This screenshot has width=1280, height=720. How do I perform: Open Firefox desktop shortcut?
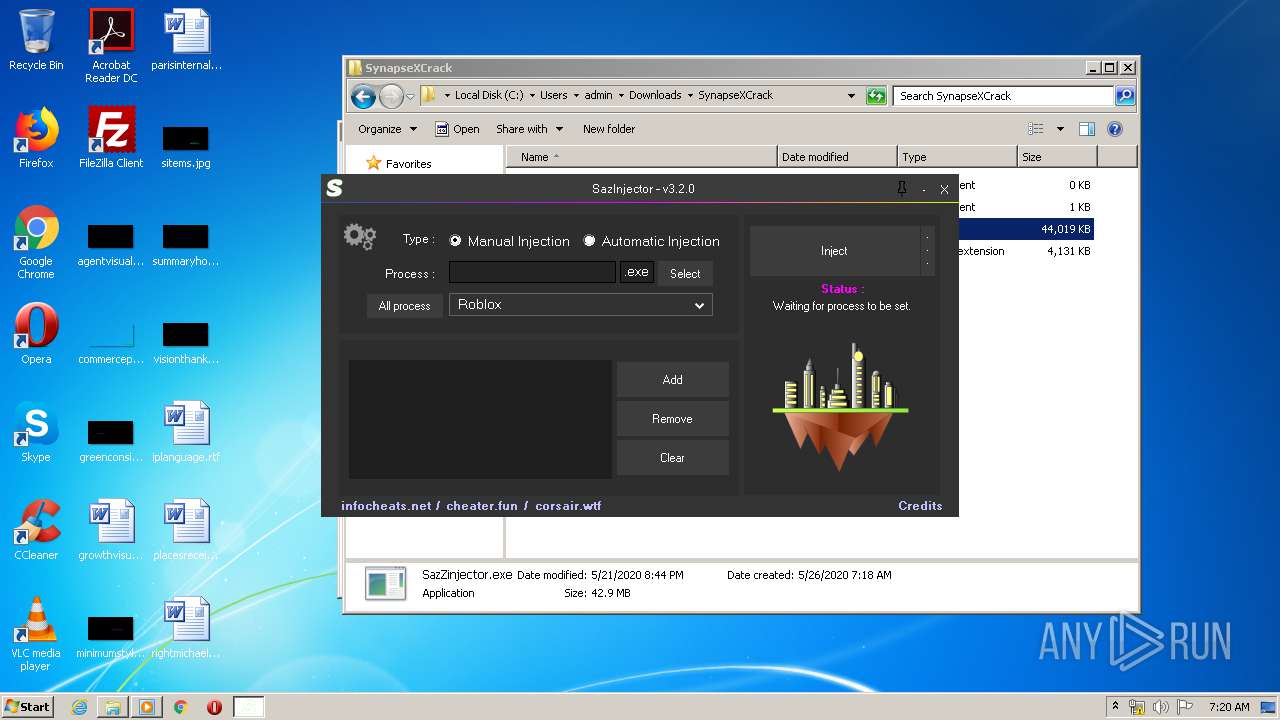coord(36,138)
